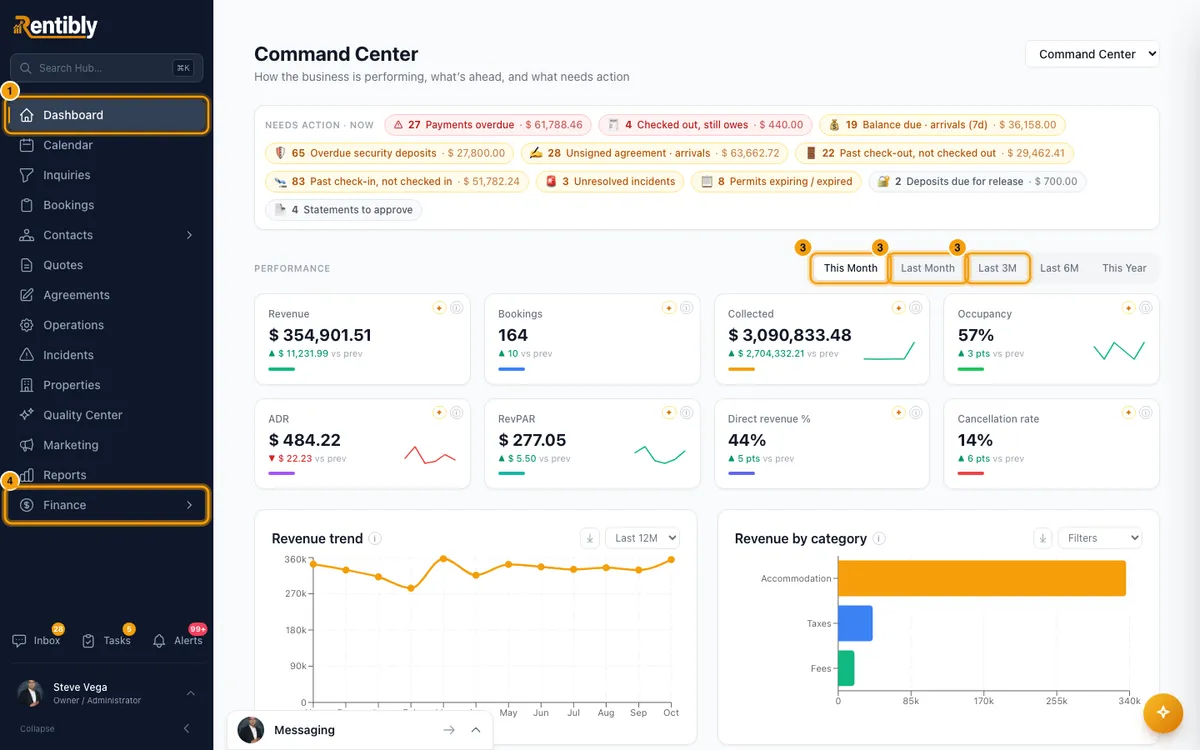This screenshot has width=1200, height=750.
Task: Open the Command Center view dropdown
Action: click(1092, 54)
